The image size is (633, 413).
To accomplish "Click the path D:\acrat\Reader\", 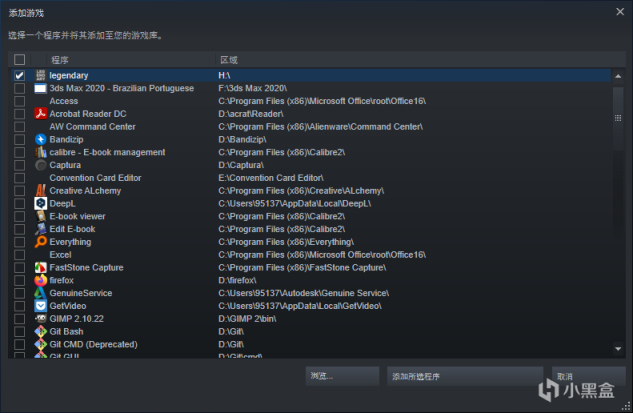I will [x=251, y=114].
